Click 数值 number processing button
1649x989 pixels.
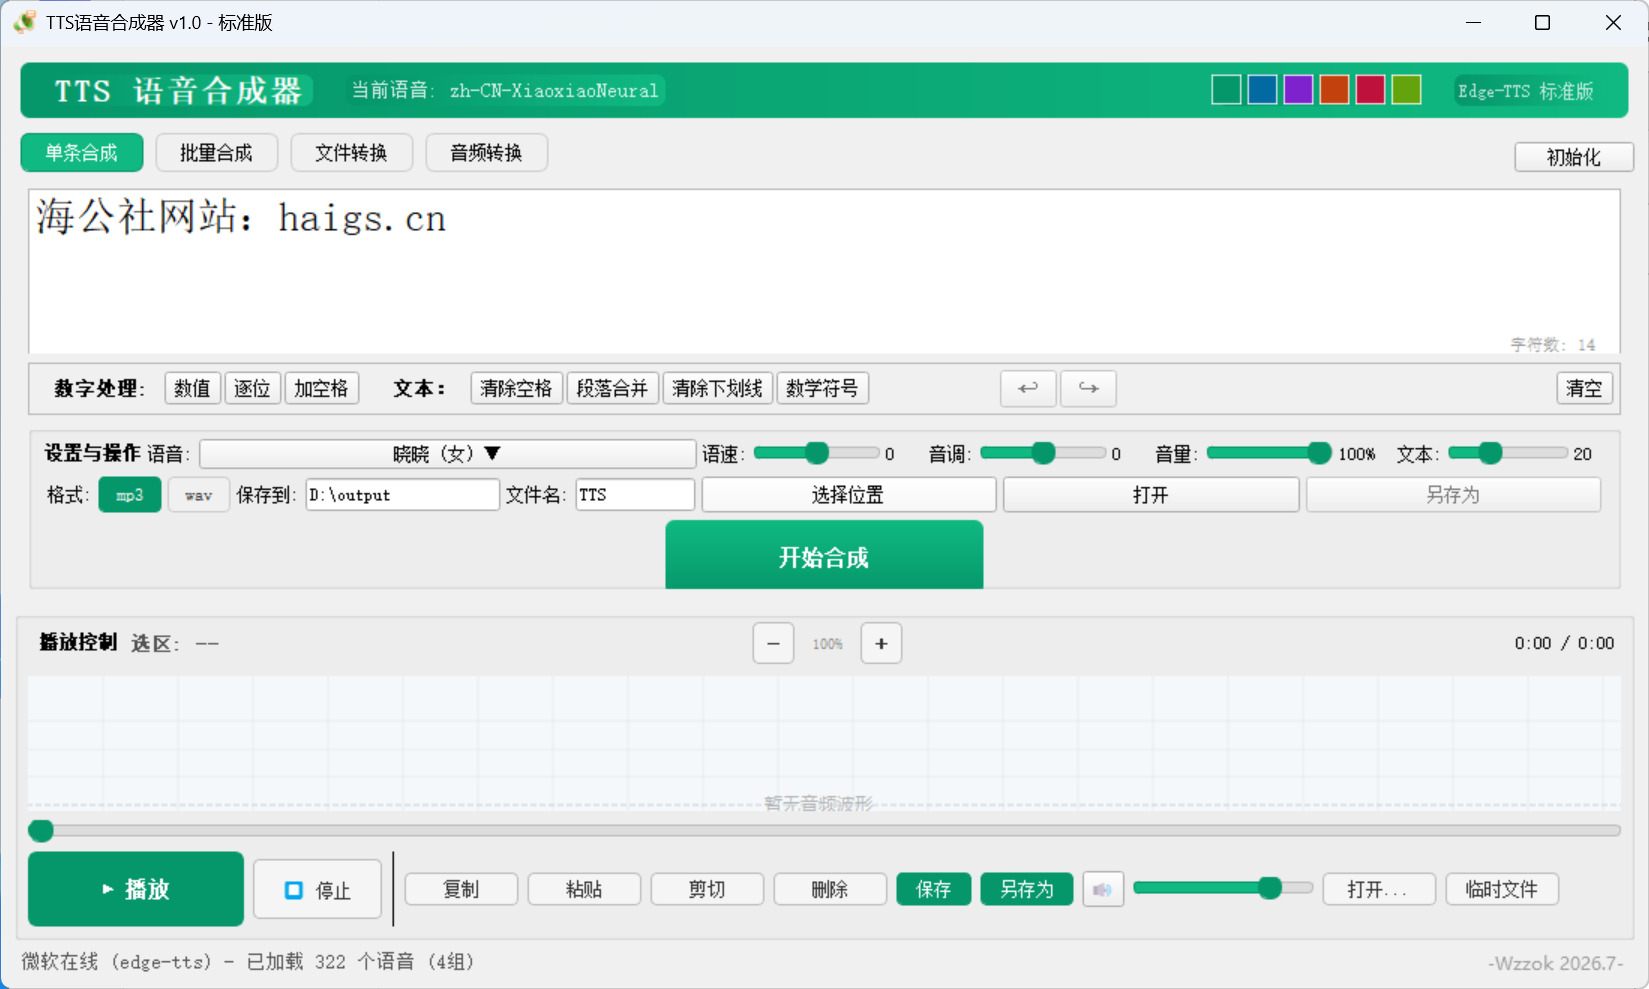tap(192, 388)
